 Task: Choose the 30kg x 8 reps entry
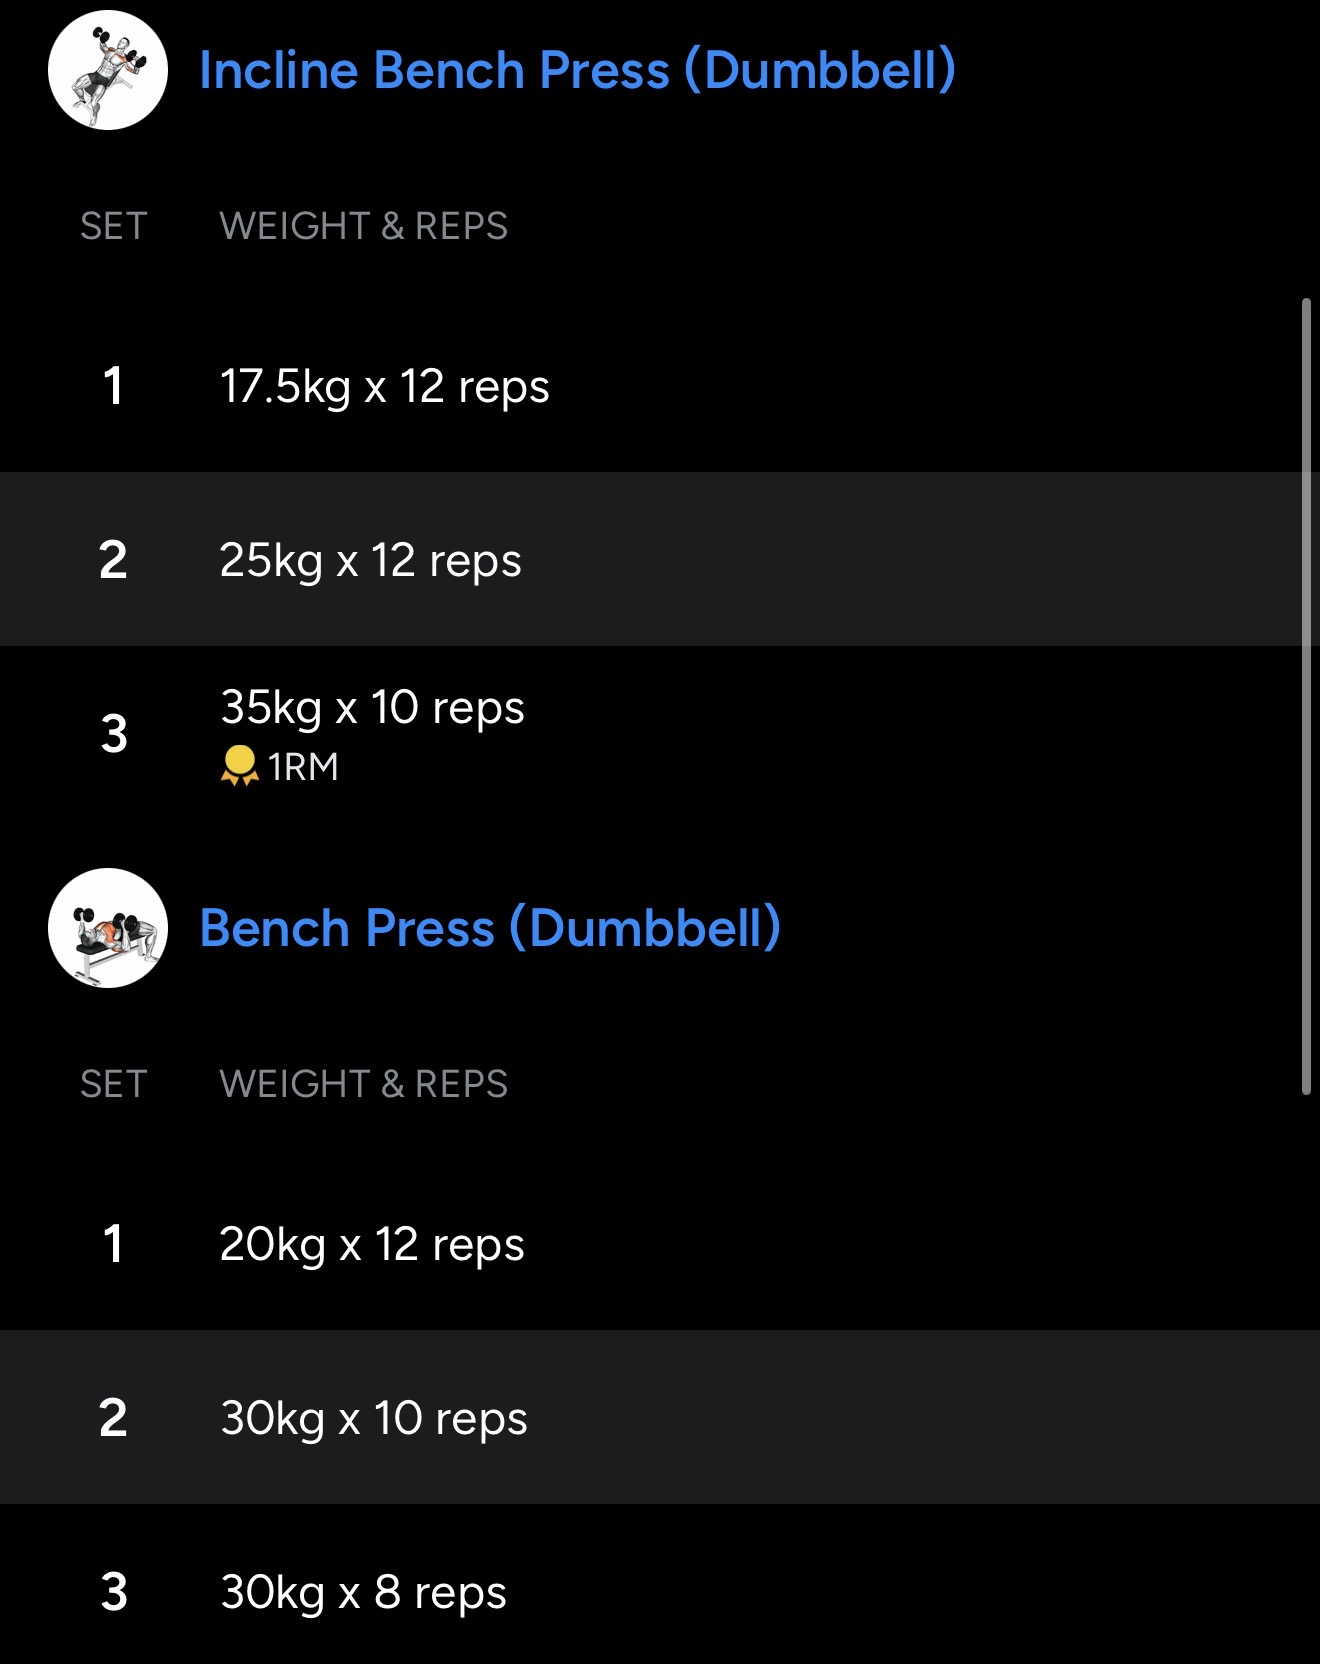pos(363,1592)
